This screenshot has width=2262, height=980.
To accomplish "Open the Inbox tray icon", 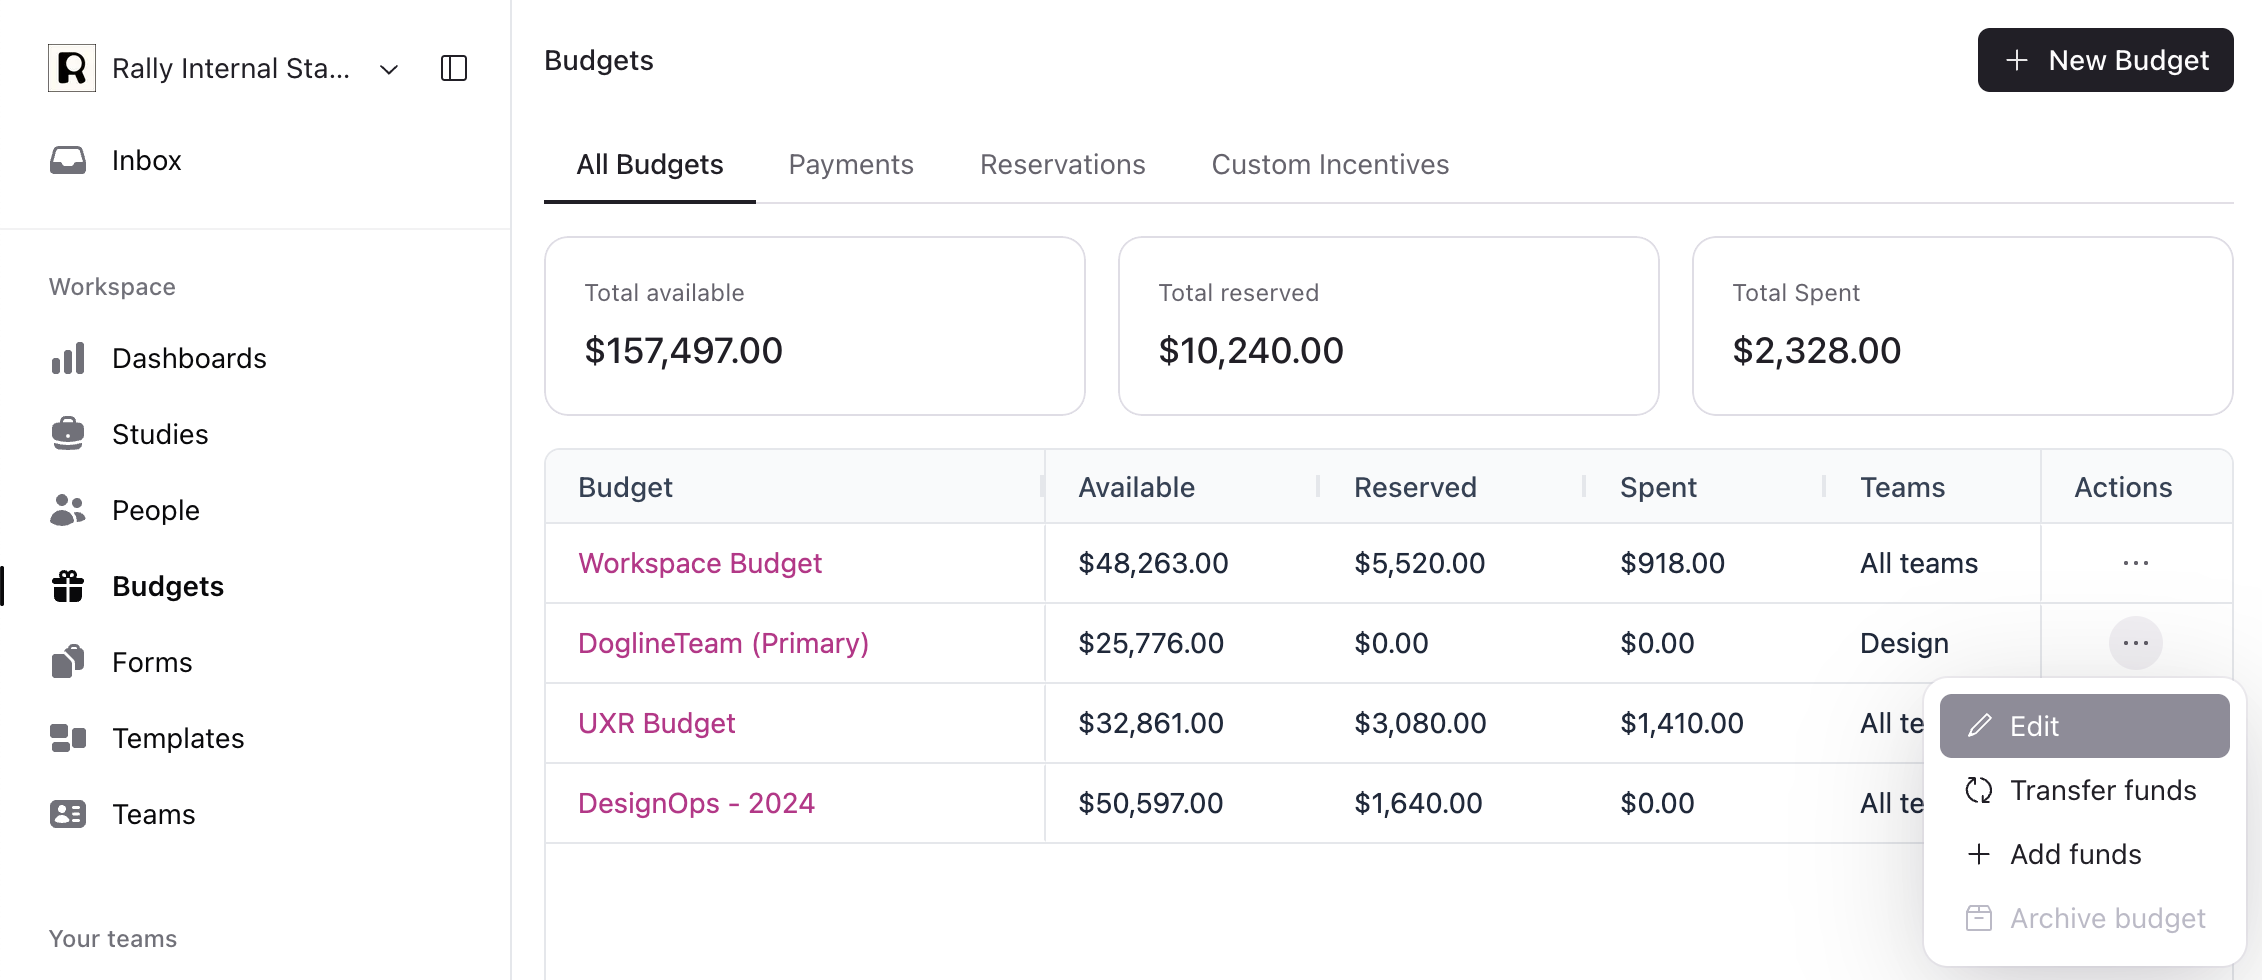I will coord(68,160).
